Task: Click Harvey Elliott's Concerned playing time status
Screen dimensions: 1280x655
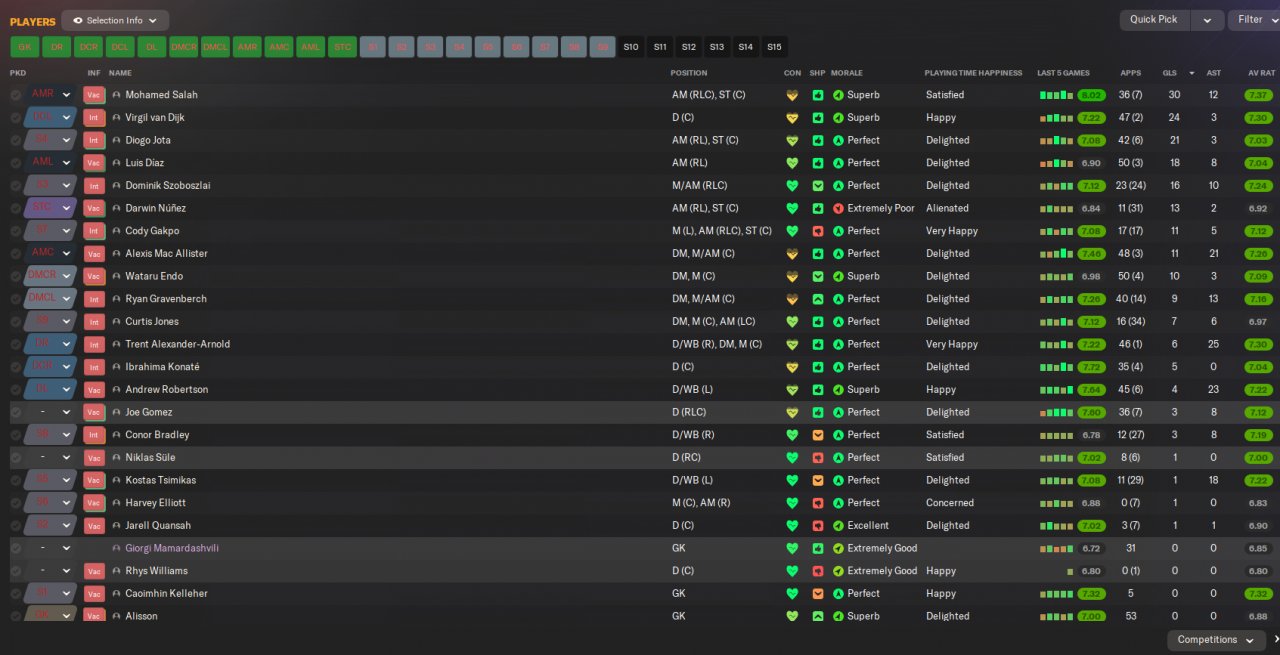Action: (x=950, y=503)
